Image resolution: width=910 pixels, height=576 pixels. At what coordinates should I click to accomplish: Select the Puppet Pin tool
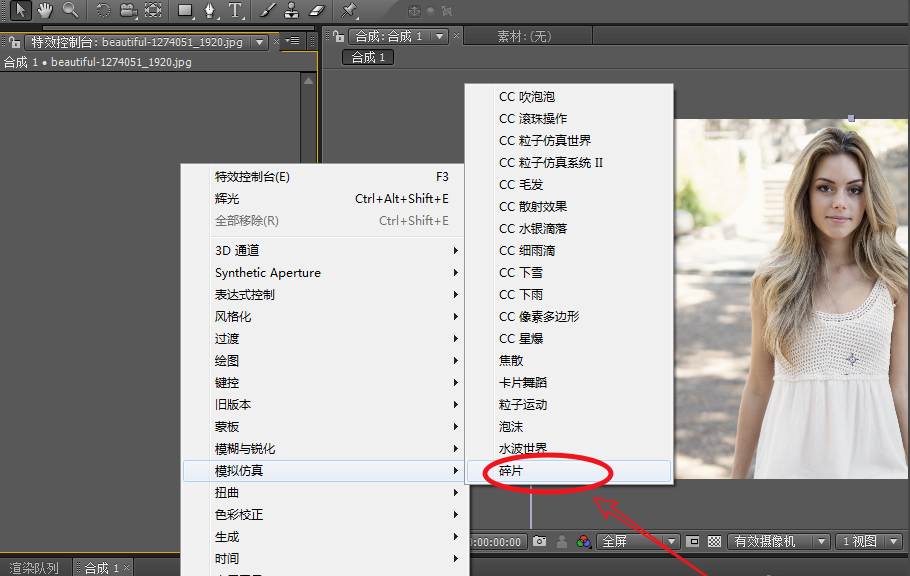tap(349, 10)
